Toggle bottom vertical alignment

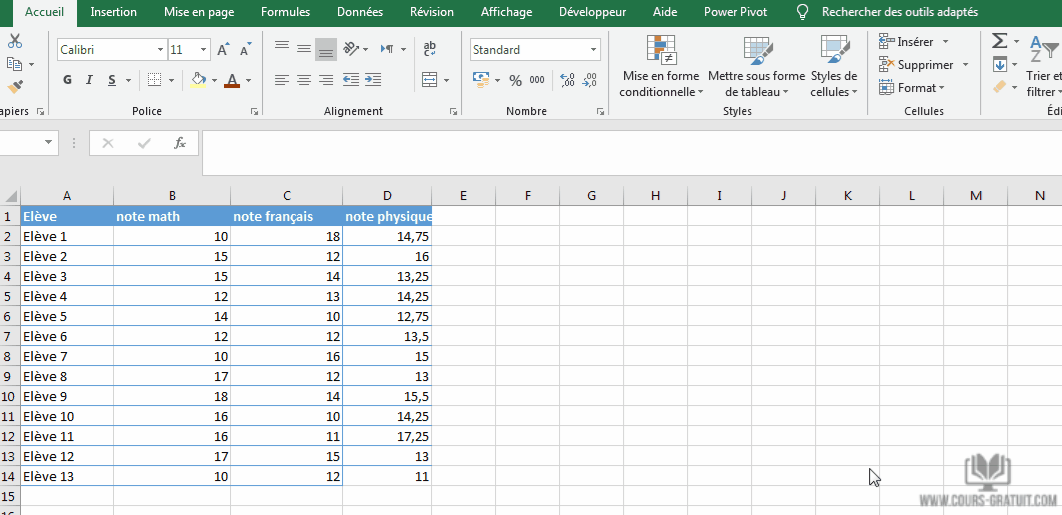point(326,49)
